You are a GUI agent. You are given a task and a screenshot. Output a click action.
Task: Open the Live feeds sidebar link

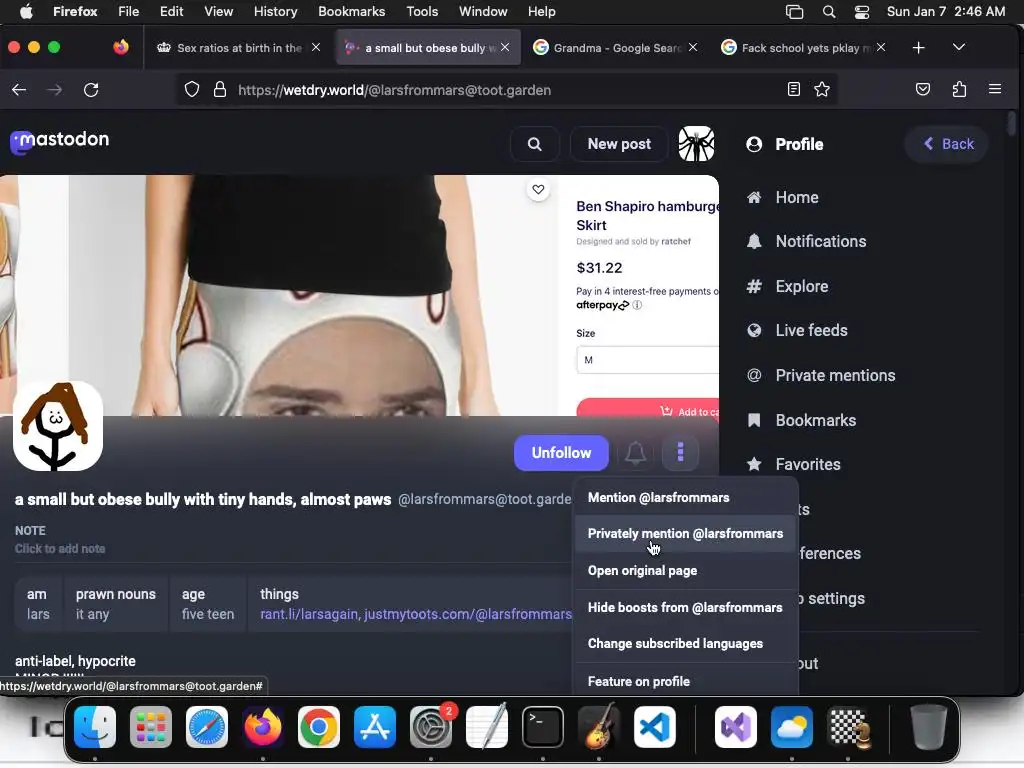click(x=811, y=330)
